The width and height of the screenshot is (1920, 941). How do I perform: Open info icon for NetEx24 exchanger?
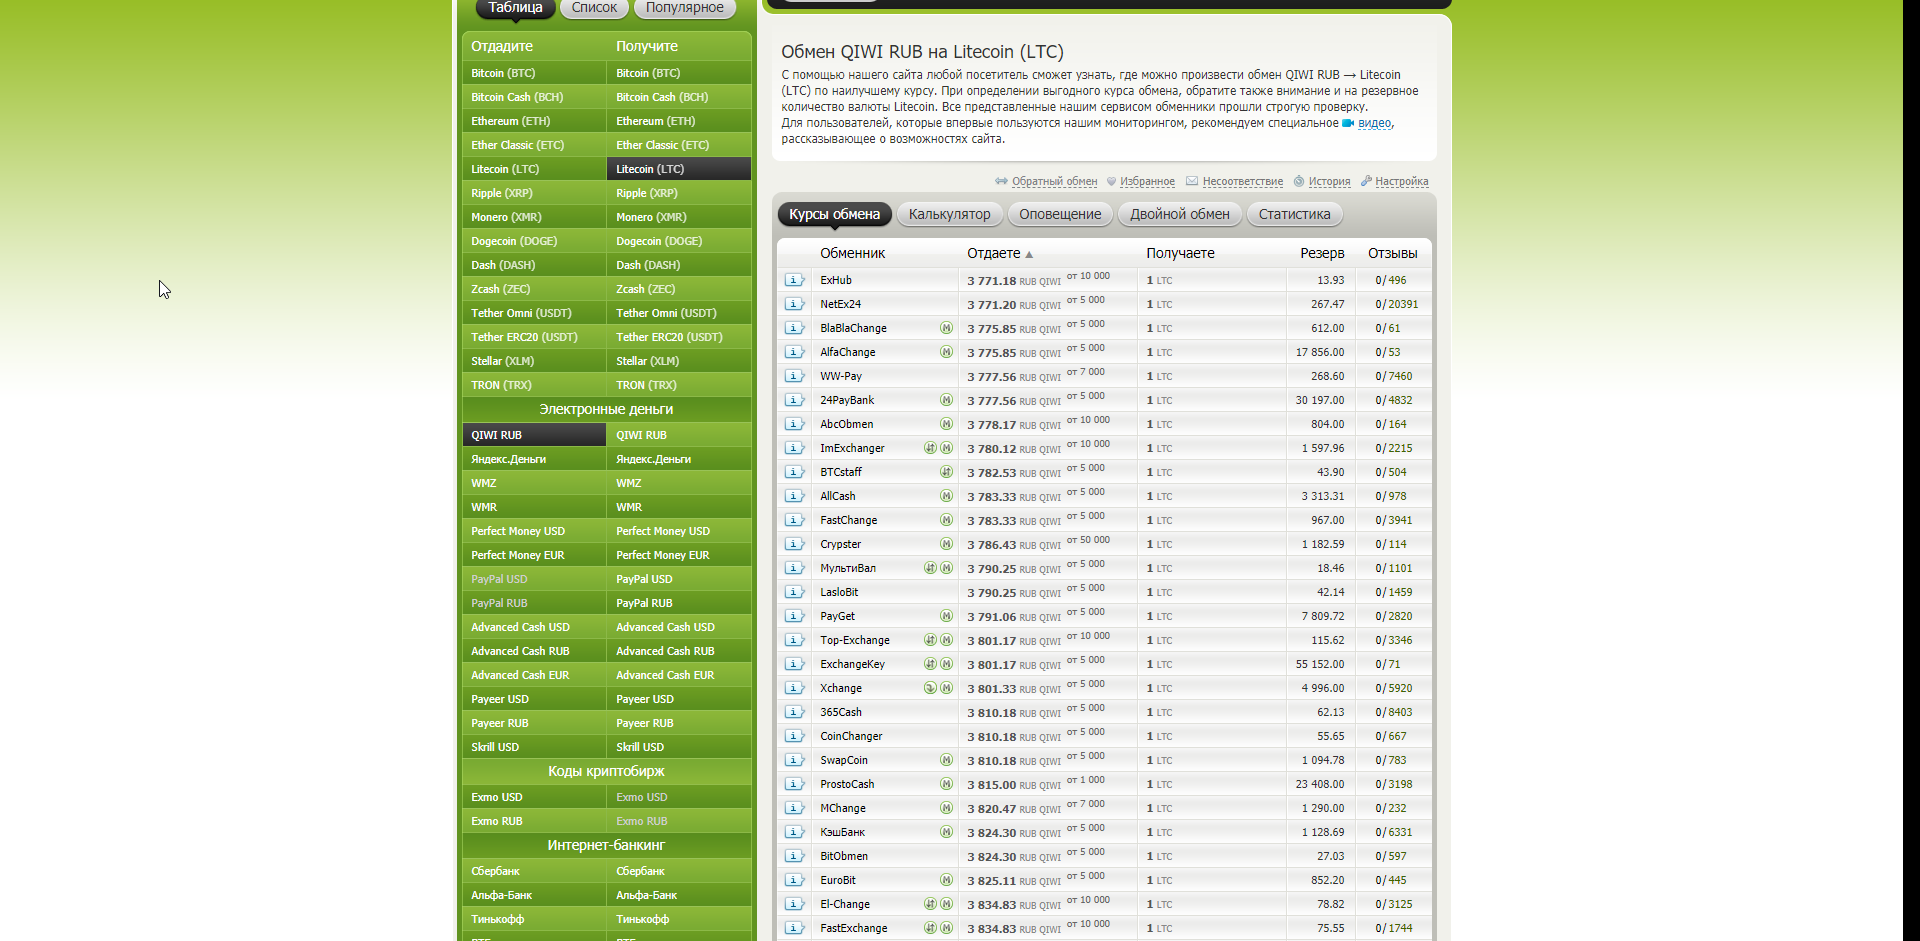[x=794, y=304]
